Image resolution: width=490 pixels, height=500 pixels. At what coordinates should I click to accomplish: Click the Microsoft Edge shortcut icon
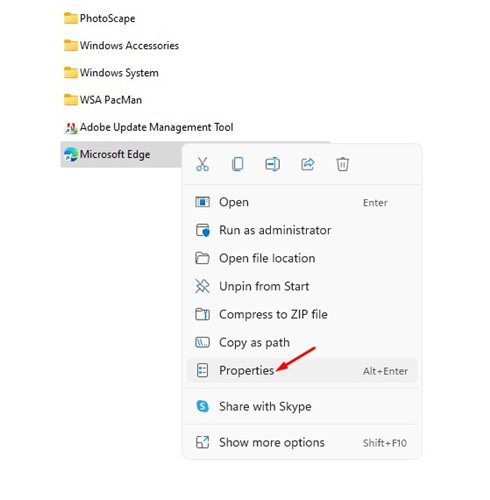pos(71,155)
